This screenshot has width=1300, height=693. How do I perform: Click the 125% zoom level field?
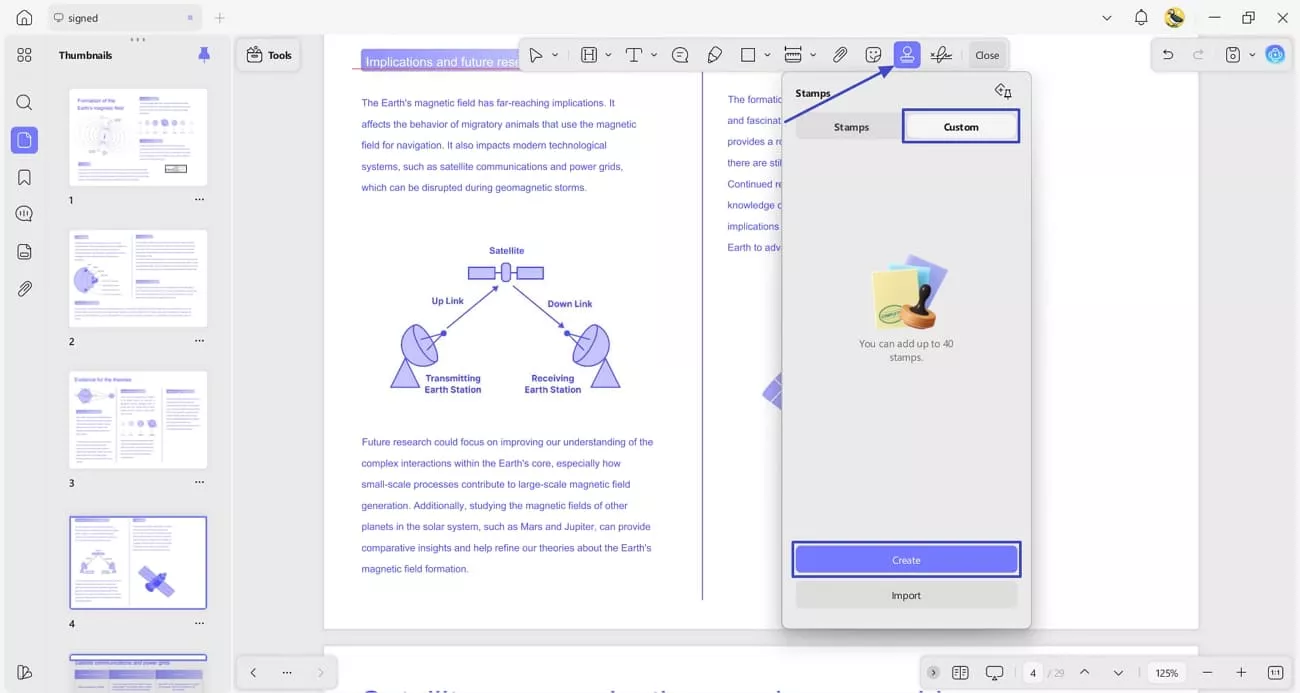point(1167,673)
